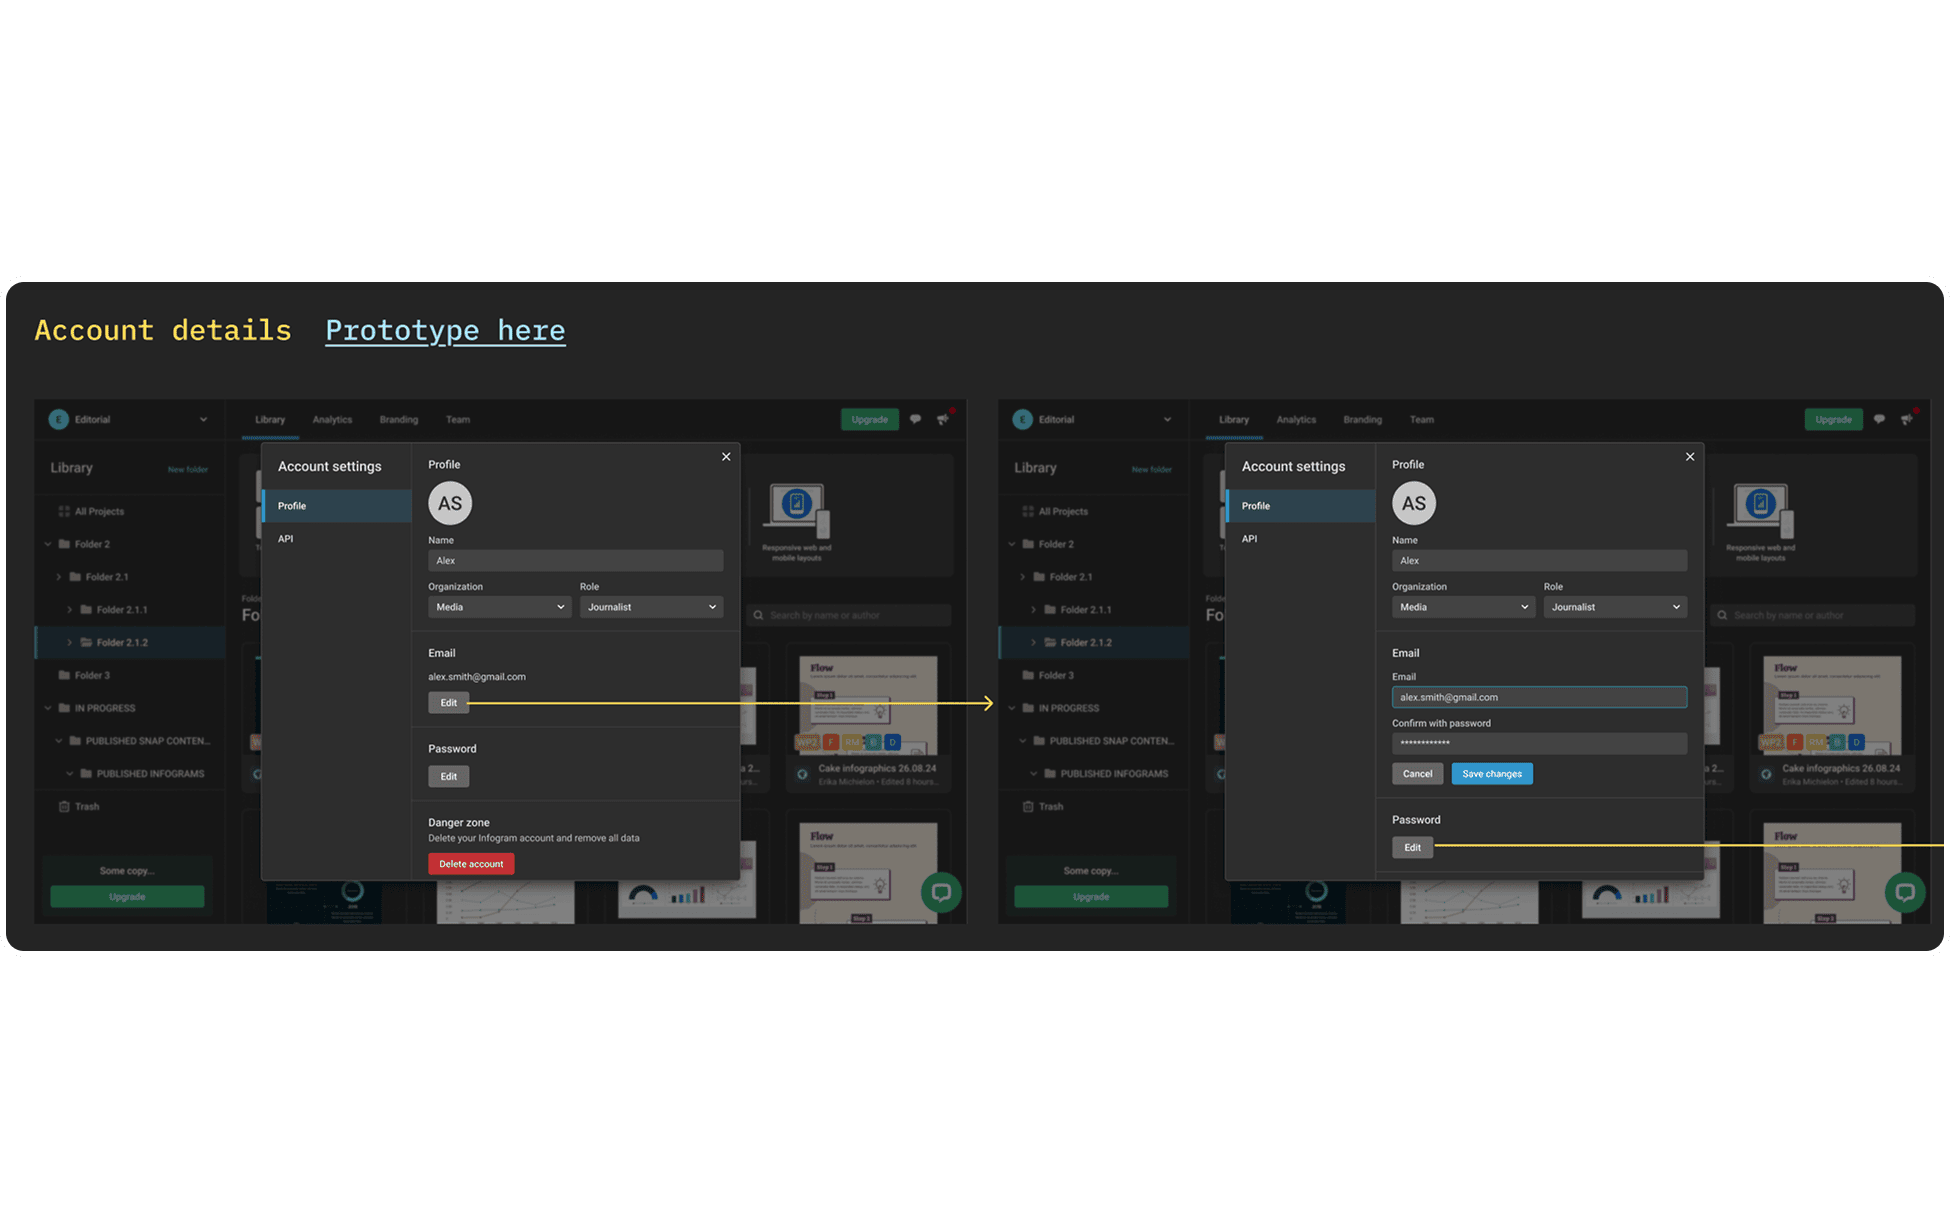Click the All Projects grid icon in the right mockup
This screenshot has height=1230, width=1950.
point(1028,511)
